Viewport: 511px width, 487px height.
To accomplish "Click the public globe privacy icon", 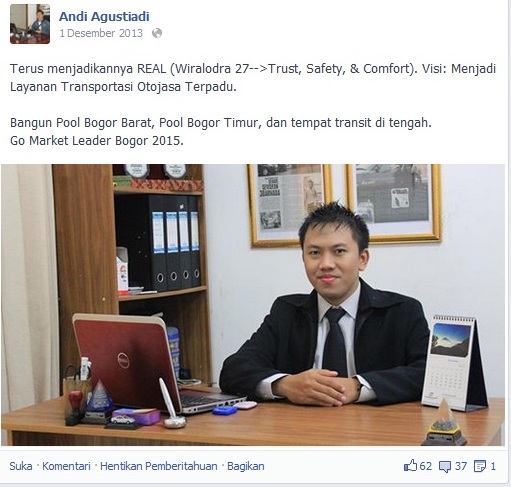I will (x=157, y=33).
